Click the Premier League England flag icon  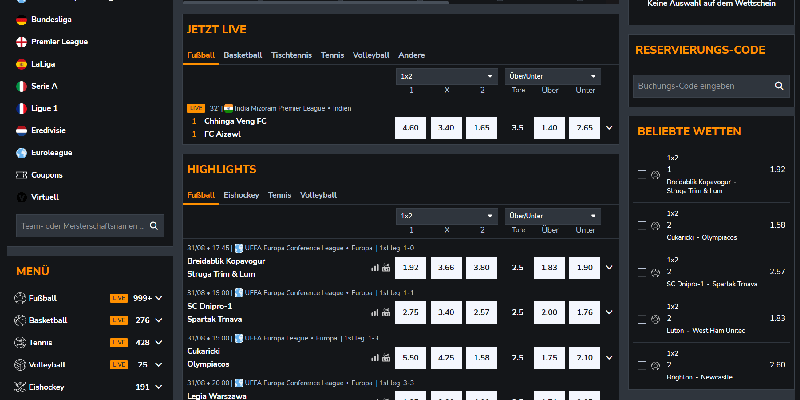(22, 41)
